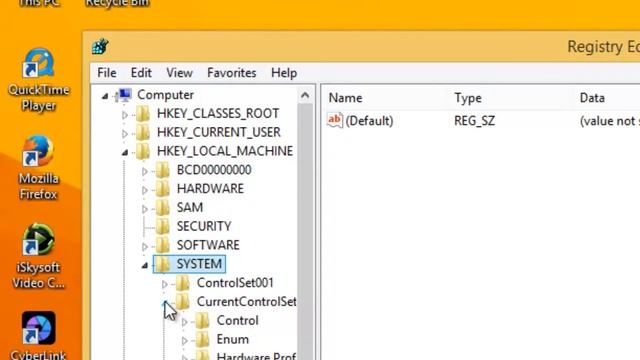This screenshot has height=360, width=640.
Task: Select the SECURITY key label
Action: pos(204,226)
